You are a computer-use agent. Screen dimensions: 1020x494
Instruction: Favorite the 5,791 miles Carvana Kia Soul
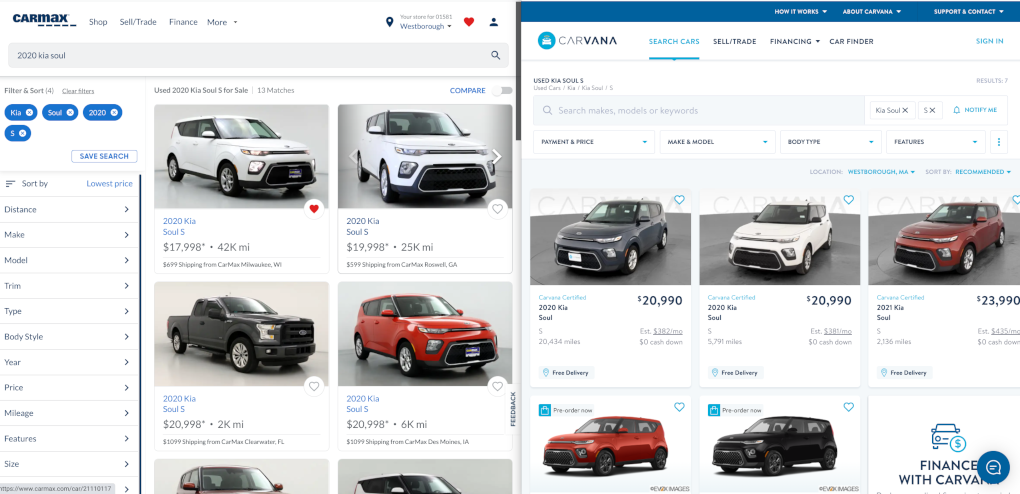(x=848, y=200)
